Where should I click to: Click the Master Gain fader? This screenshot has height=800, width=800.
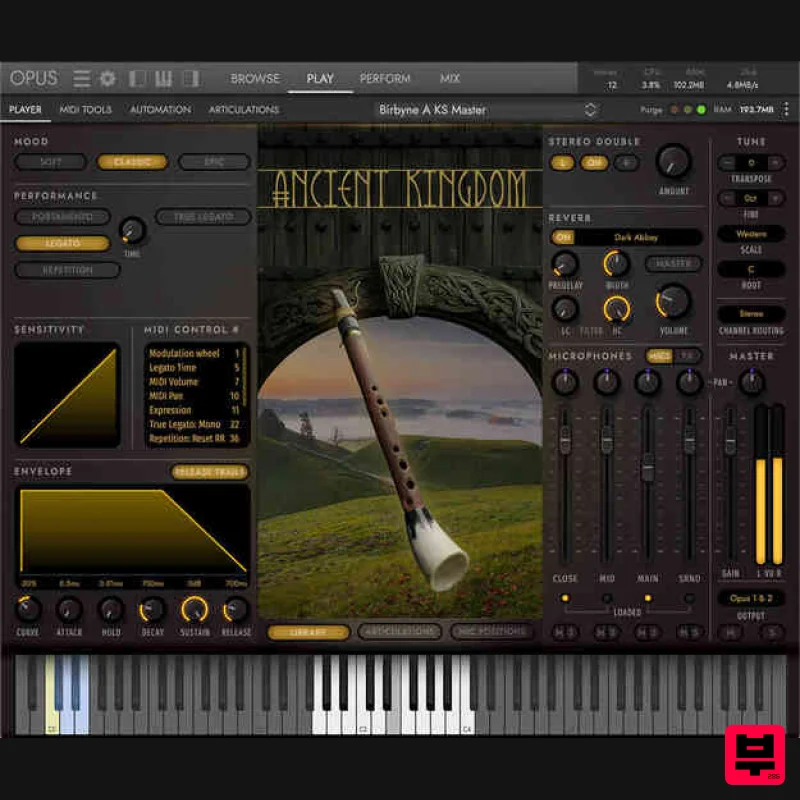click(731, 441)
